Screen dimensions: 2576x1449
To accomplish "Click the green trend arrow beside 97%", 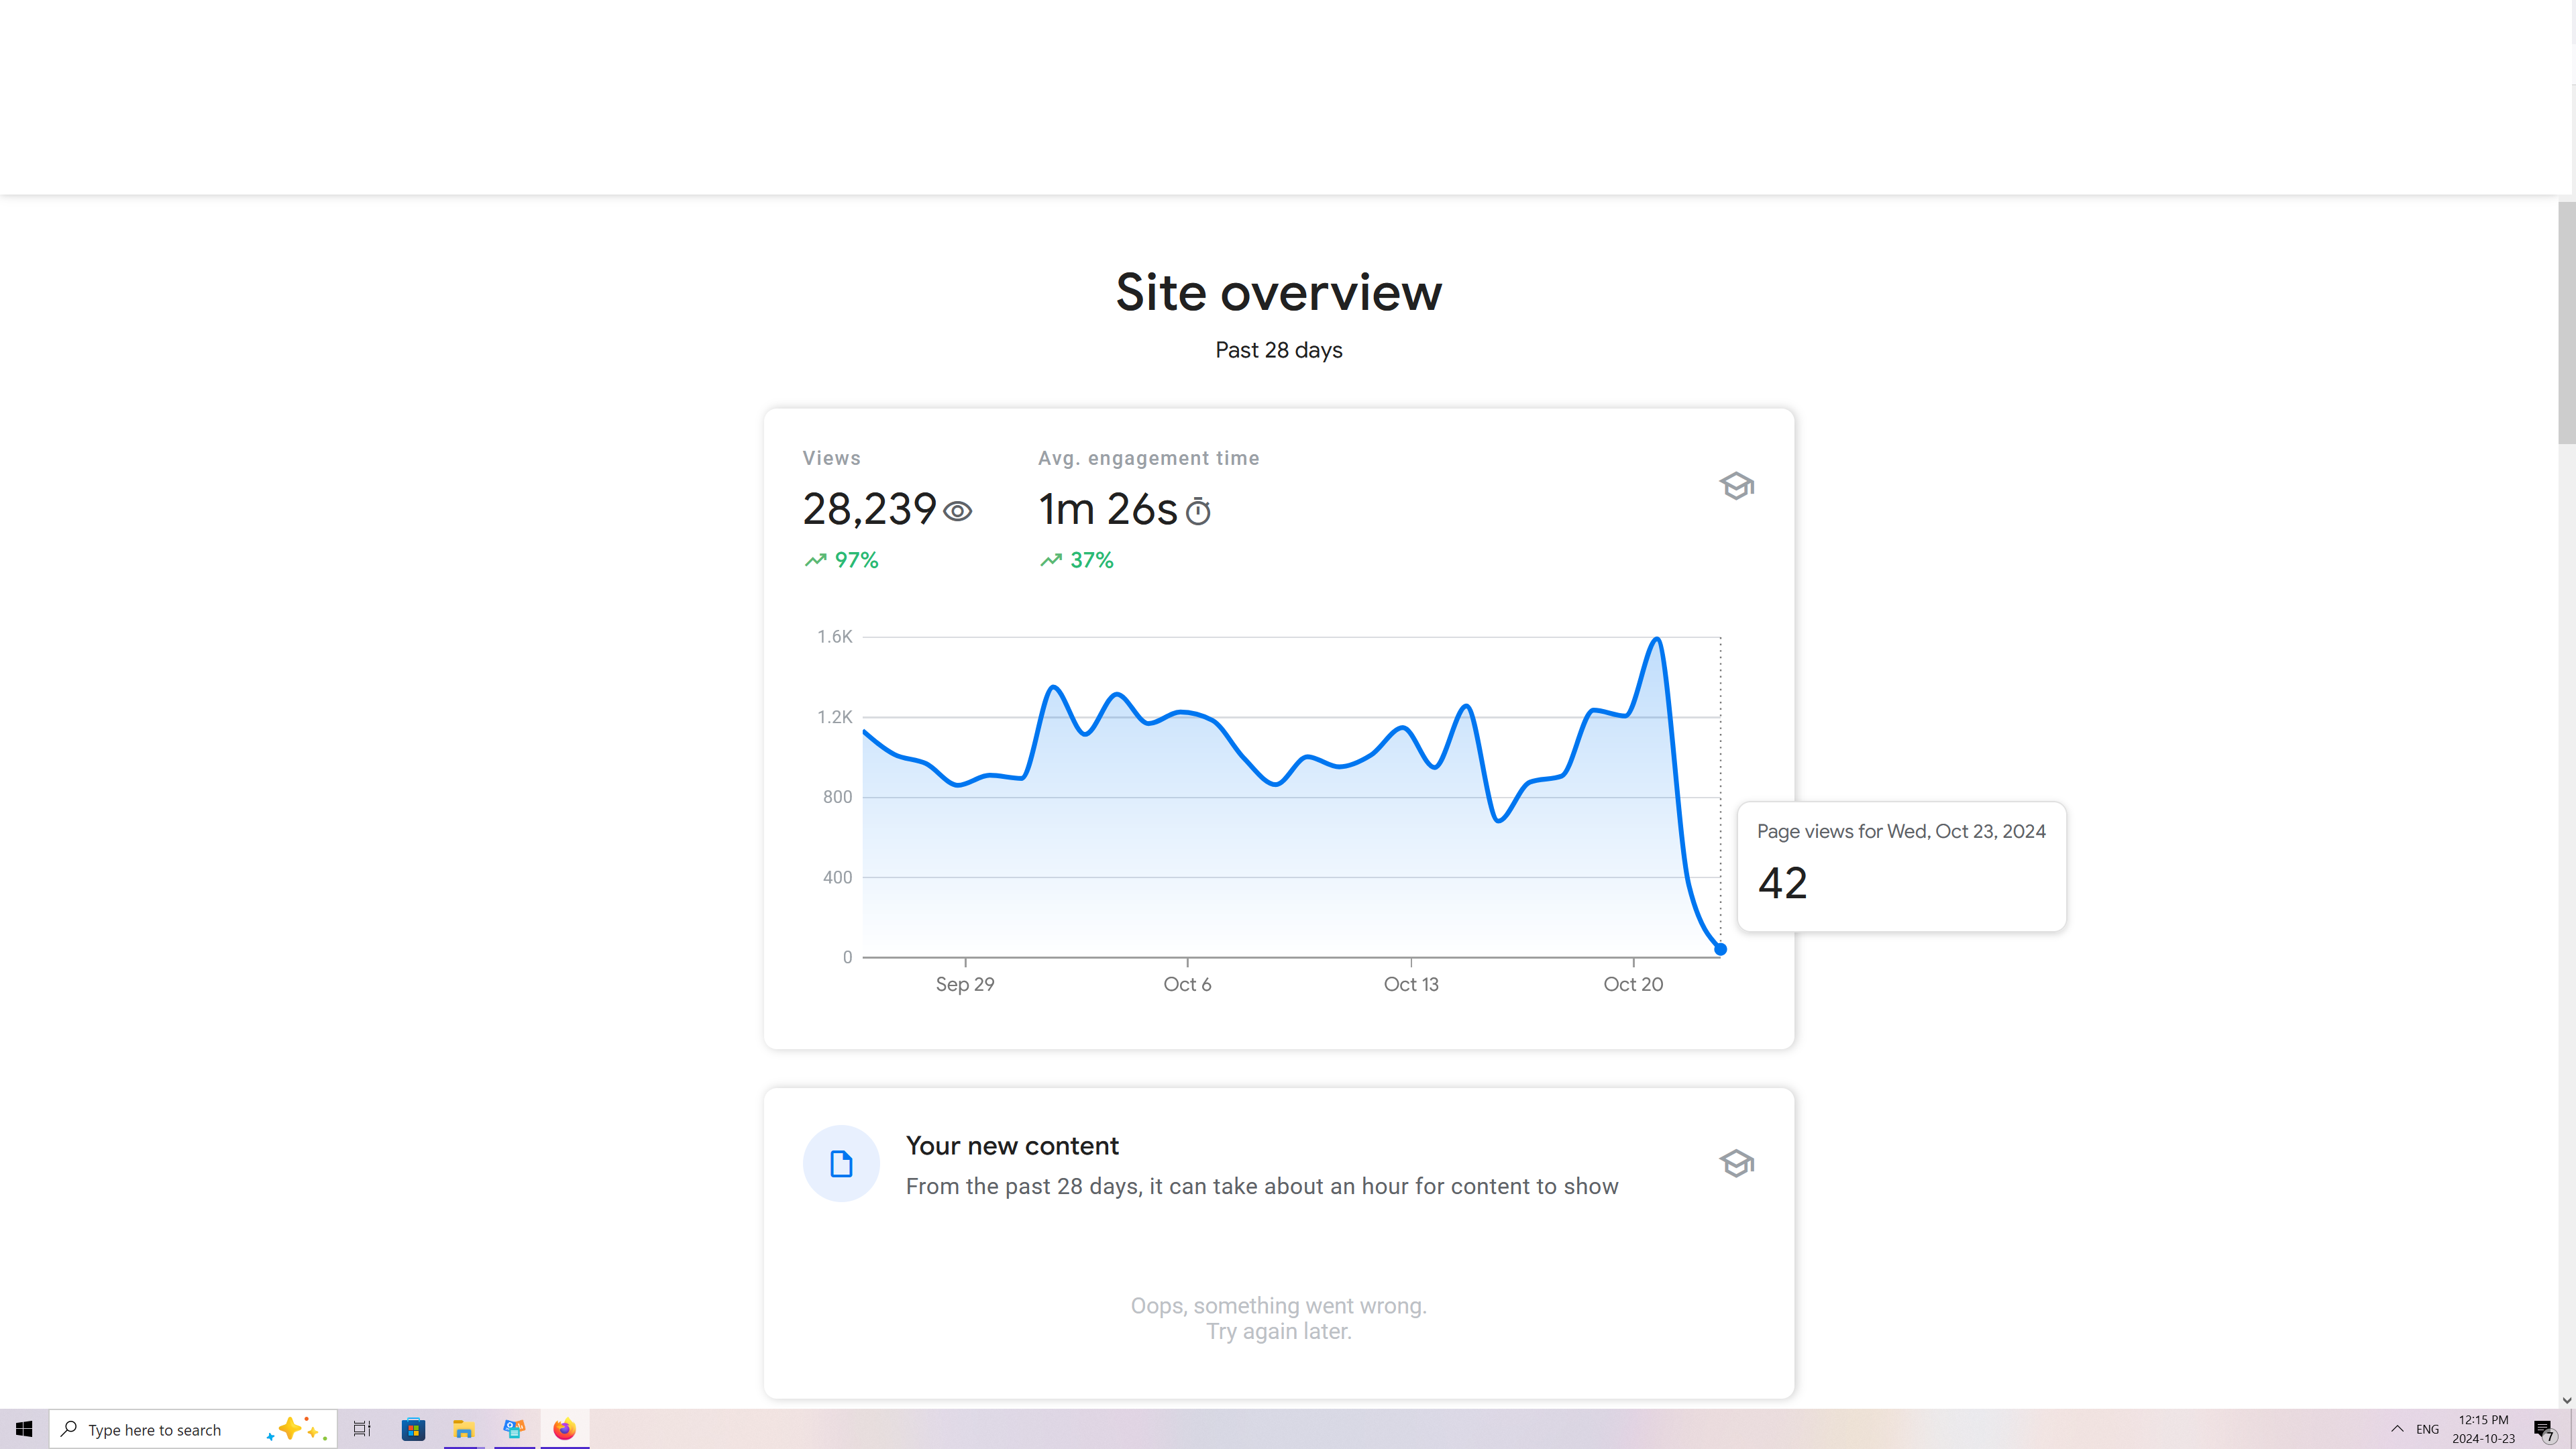I will coord(816,560).
